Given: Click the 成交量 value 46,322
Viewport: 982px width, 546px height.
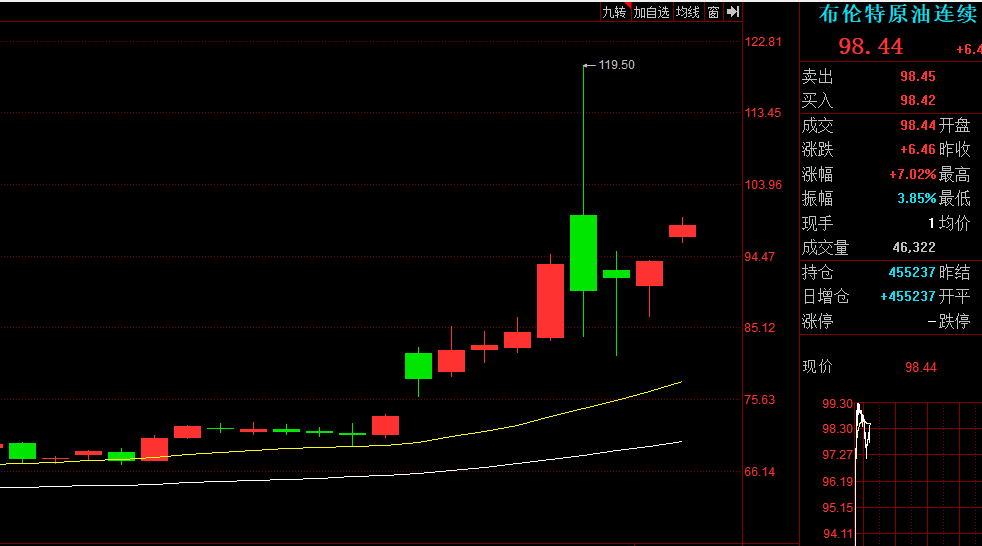Looking at the screenshot, I should 914,247.
